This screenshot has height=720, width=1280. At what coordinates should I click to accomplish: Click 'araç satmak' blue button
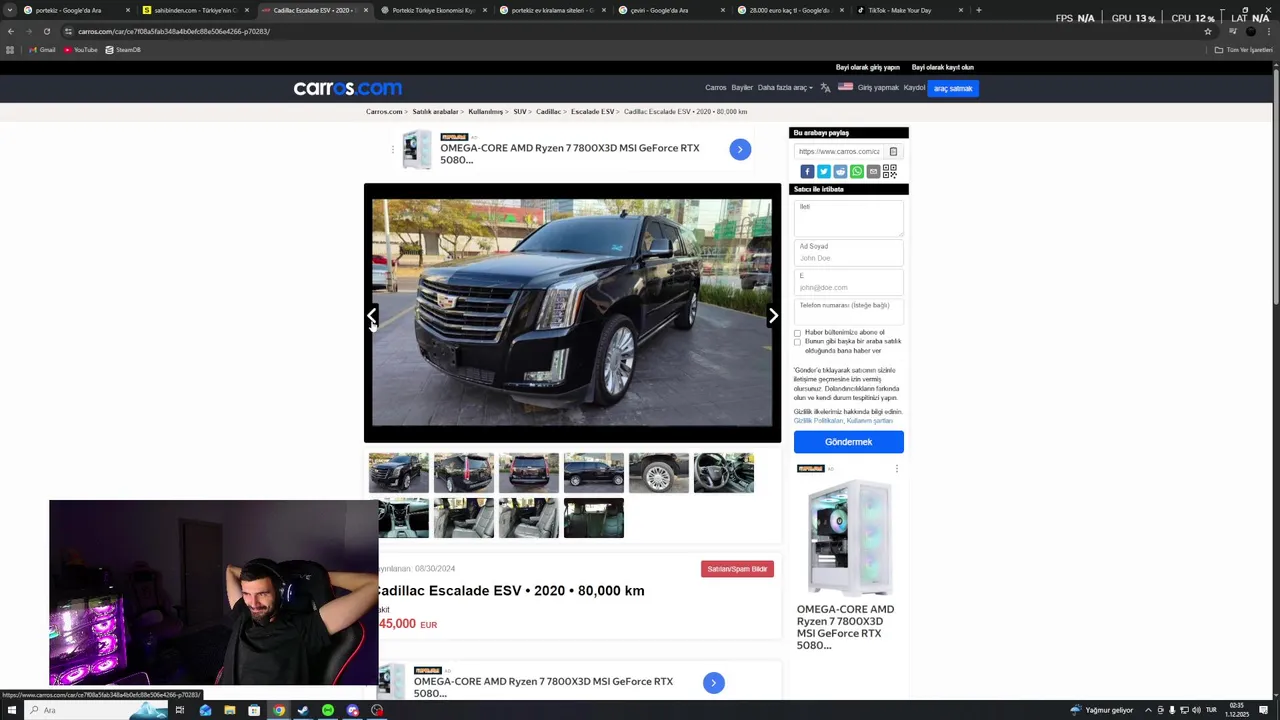click(x=953, y=88)
